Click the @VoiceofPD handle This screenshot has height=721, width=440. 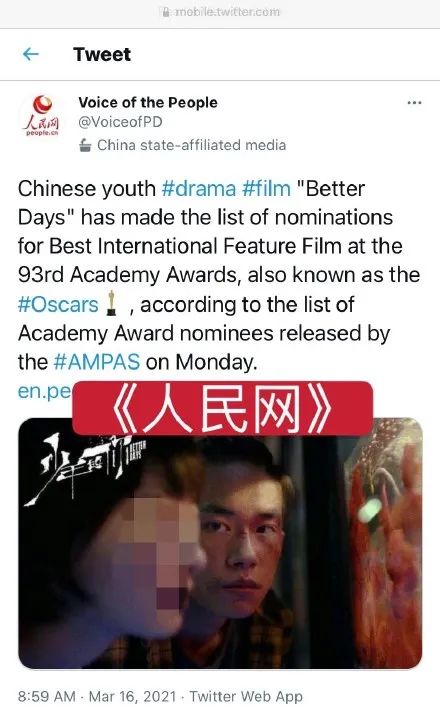click(120, 122)
